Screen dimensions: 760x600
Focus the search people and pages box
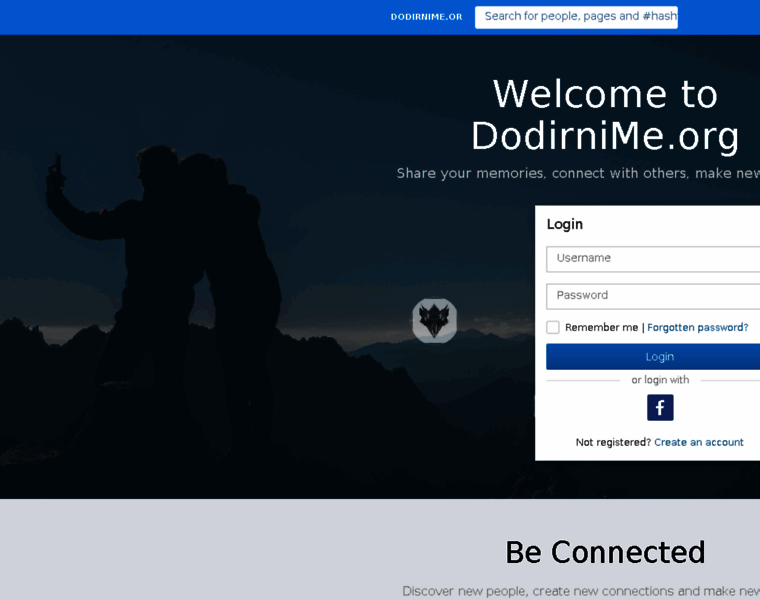576,17
